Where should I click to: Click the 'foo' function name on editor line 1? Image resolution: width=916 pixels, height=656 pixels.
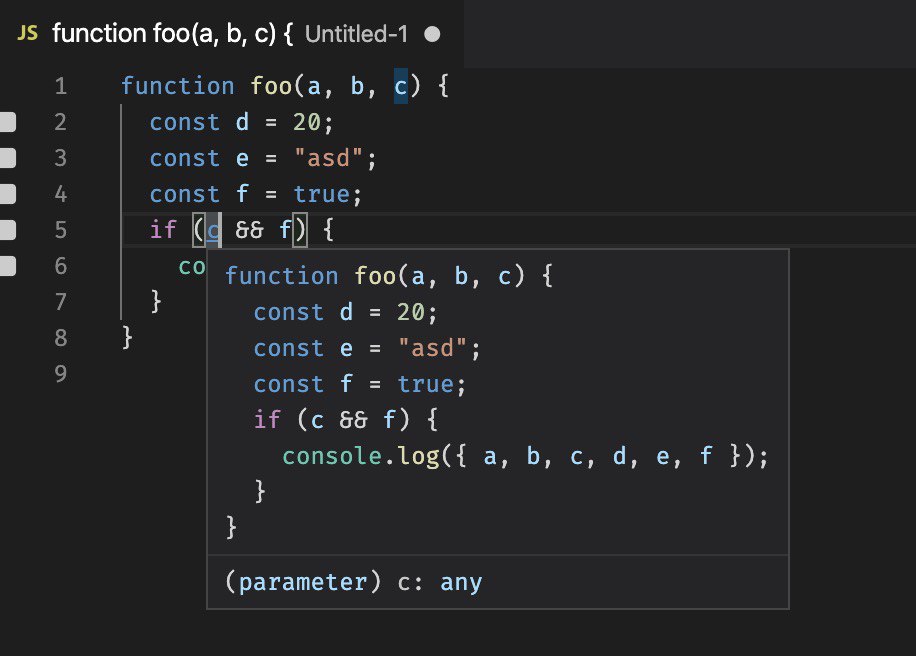(x=272, y=86)
